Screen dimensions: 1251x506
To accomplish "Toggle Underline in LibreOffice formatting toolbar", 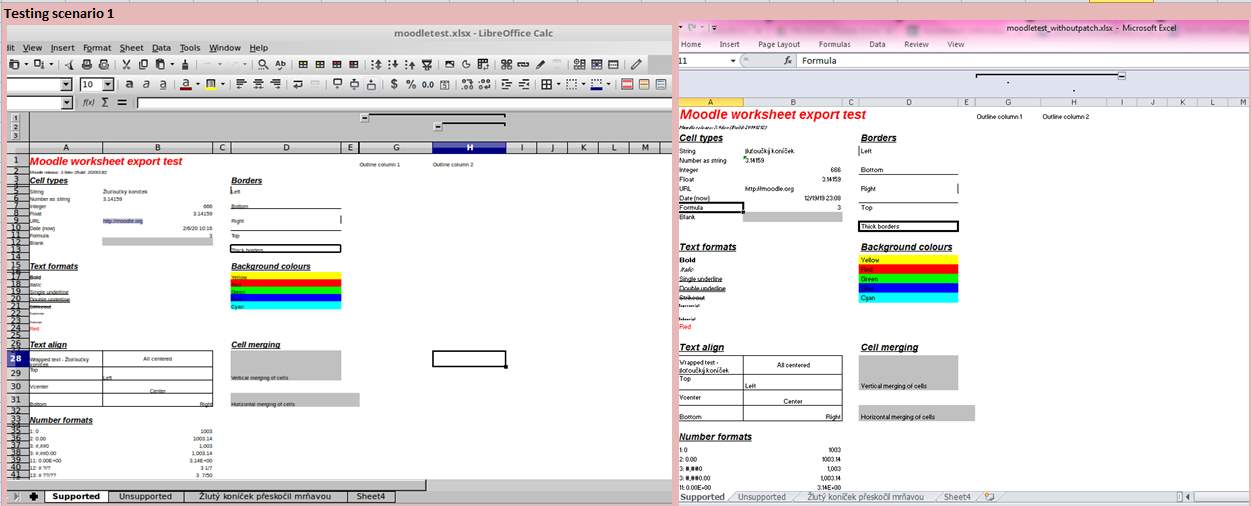I will click(163, 84).
